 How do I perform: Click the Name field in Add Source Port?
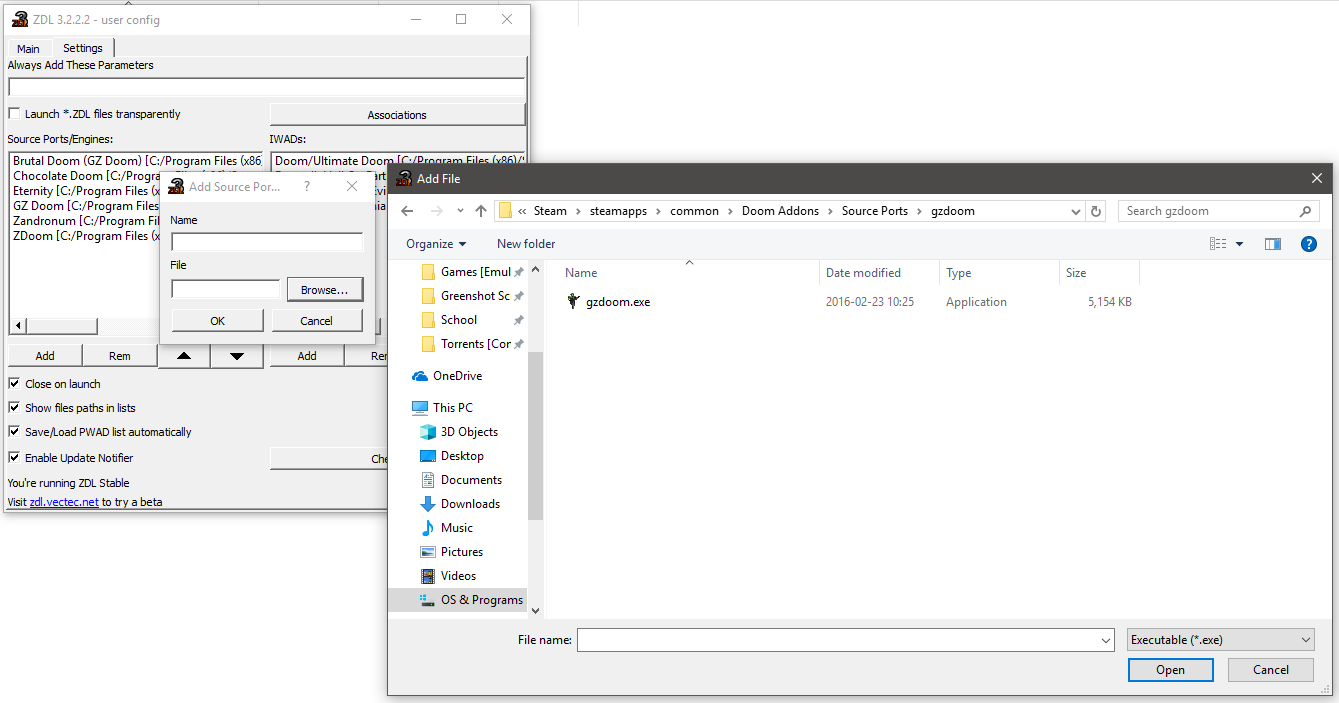pyautogui.click(x=267, y=242)
